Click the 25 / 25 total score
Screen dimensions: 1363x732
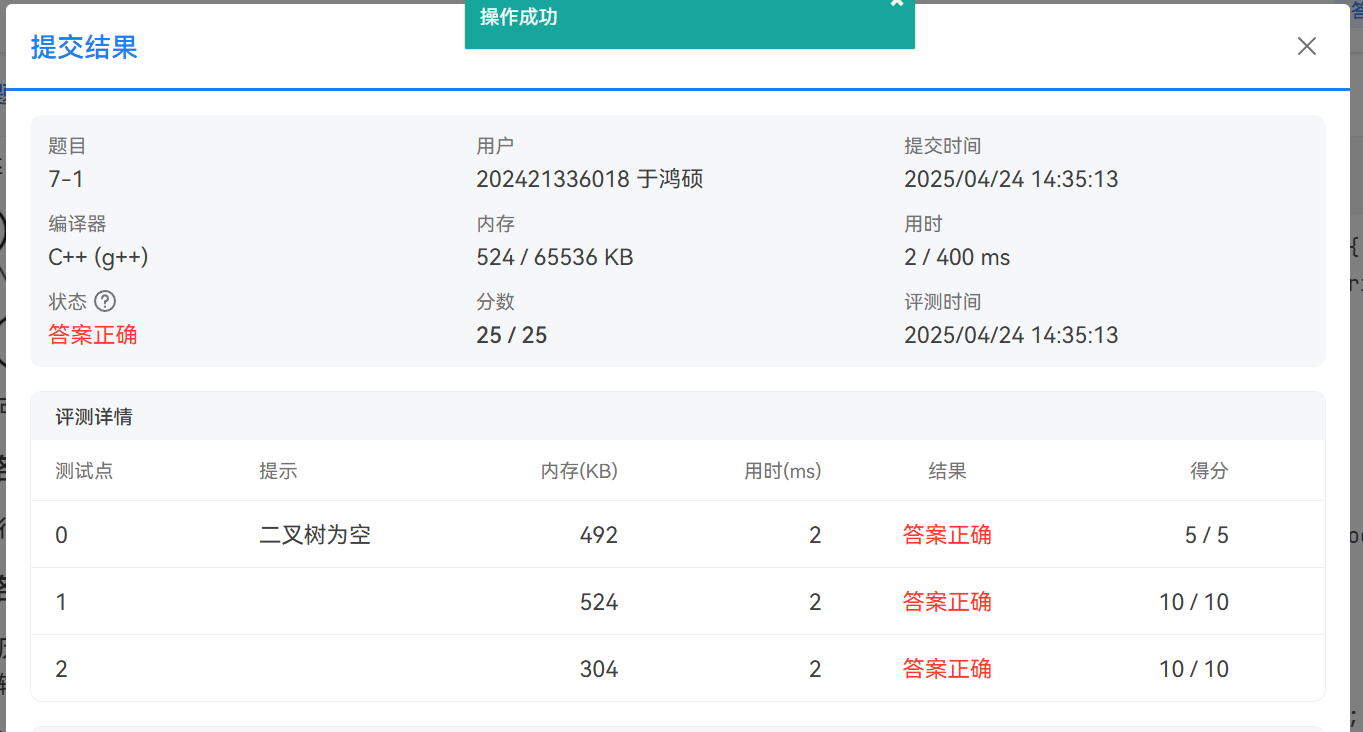pyautogui.click(x=512, y=335)
